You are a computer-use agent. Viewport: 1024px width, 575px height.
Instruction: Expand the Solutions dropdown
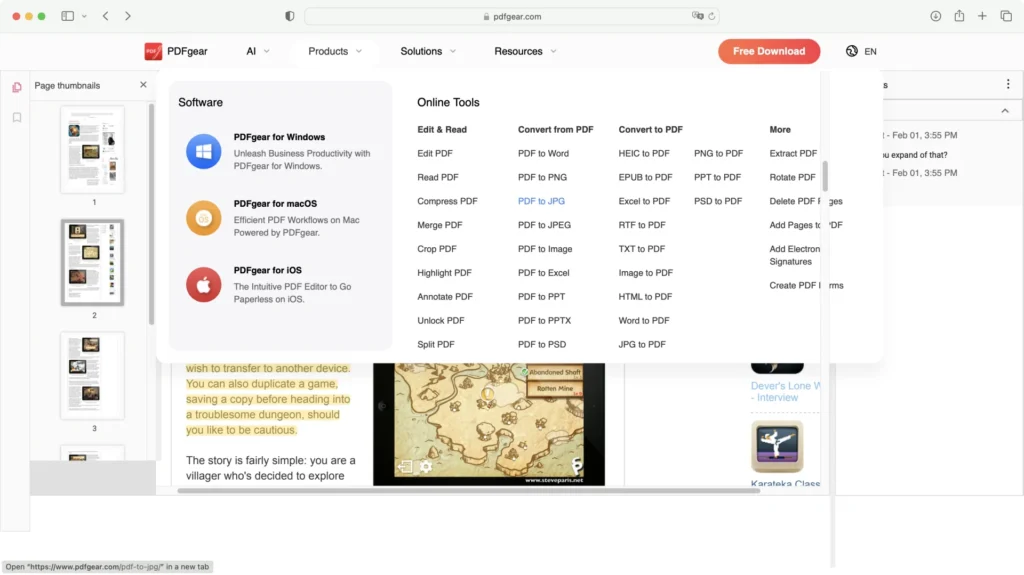(428, 51)
